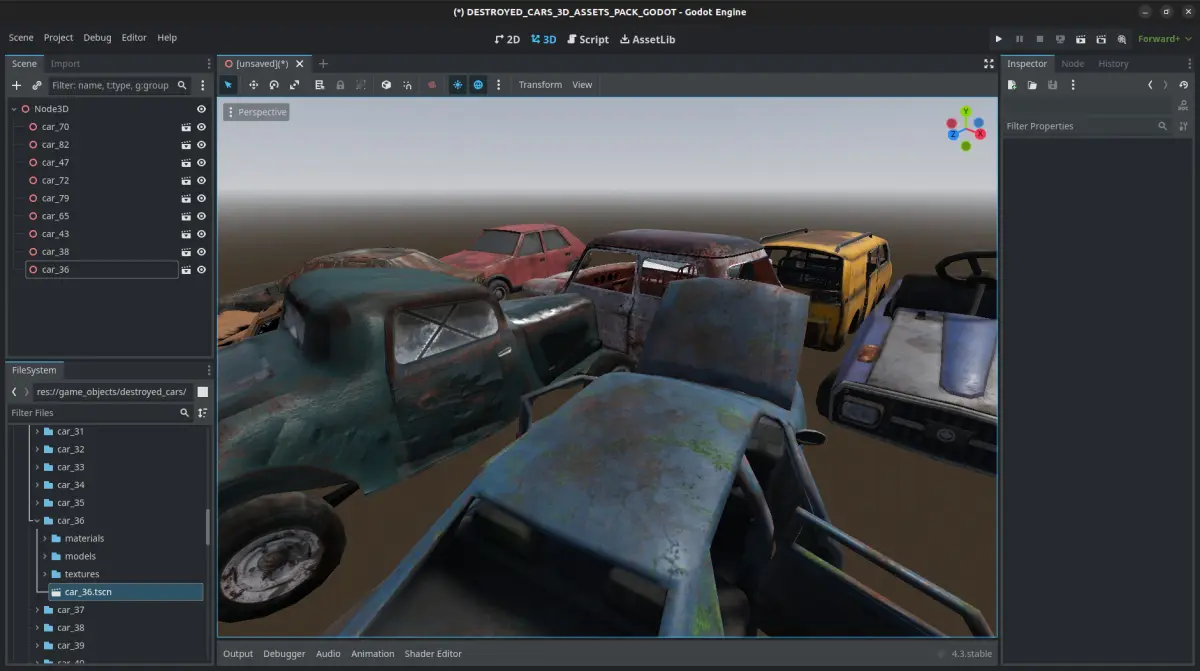Open the Project menu
1200x671 pixels.
[58, 38]
